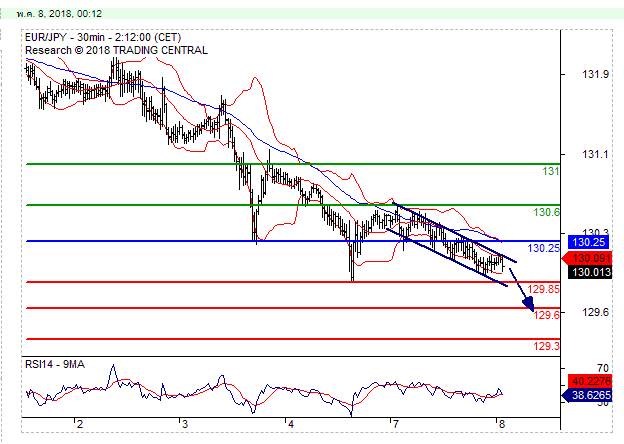
Task: Select the blue 130.25 pivot label
Action: 543,248
